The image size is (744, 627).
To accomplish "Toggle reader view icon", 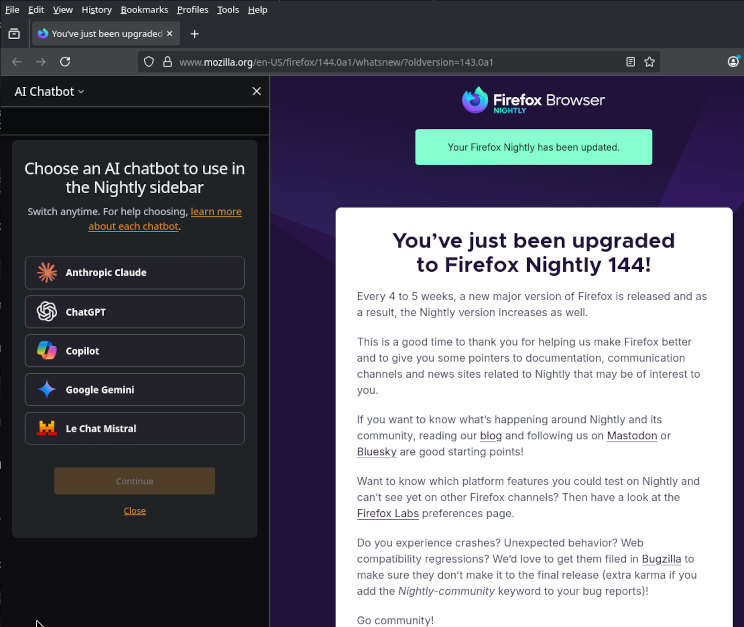I will 630,62.
